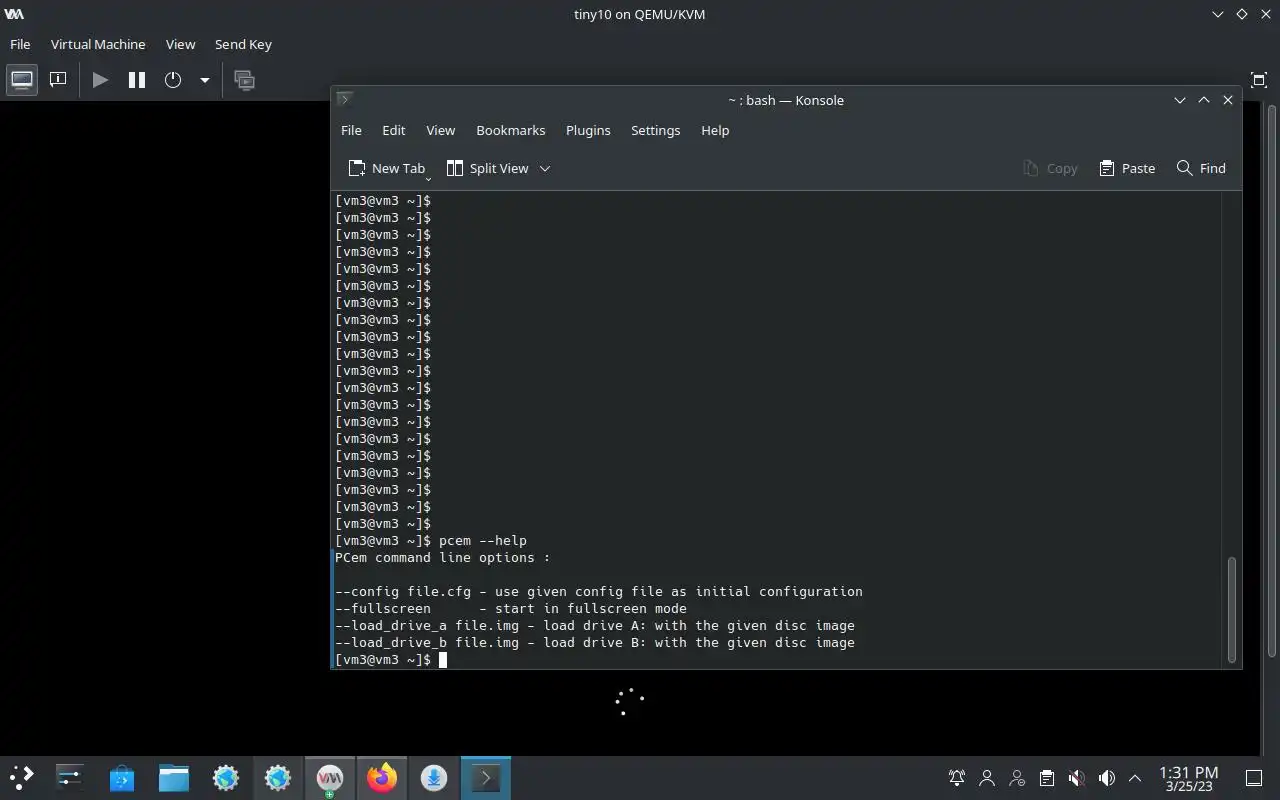Open Konsole Edit menu
Screen dimensions: 1280x800
(394, 130)
